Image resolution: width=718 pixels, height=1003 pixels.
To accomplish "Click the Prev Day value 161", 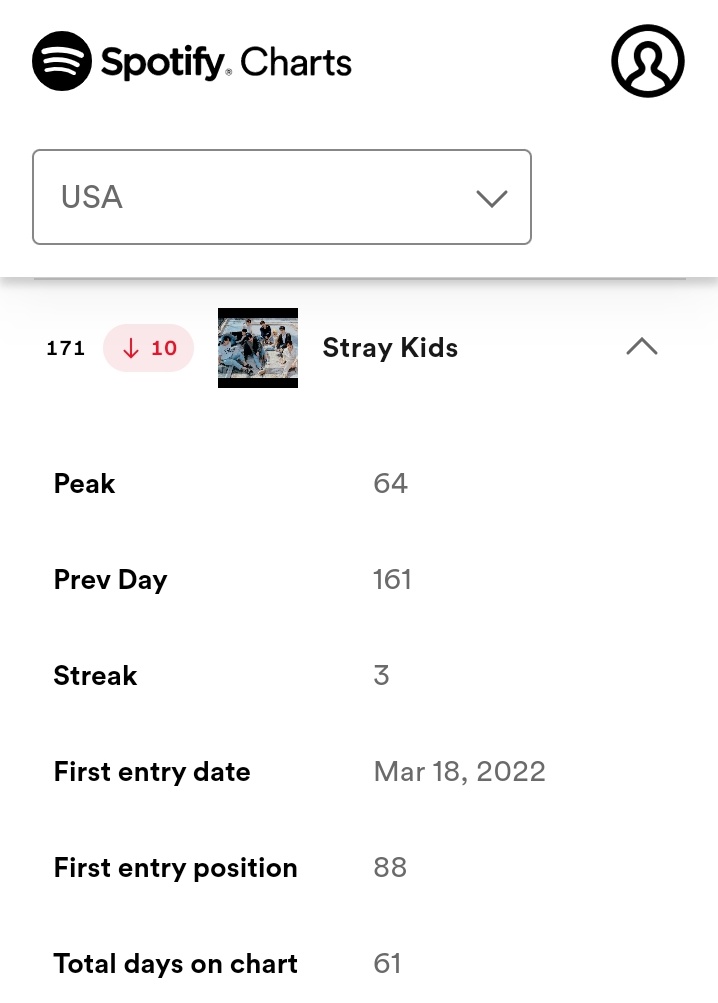I will tap(392, 580).
